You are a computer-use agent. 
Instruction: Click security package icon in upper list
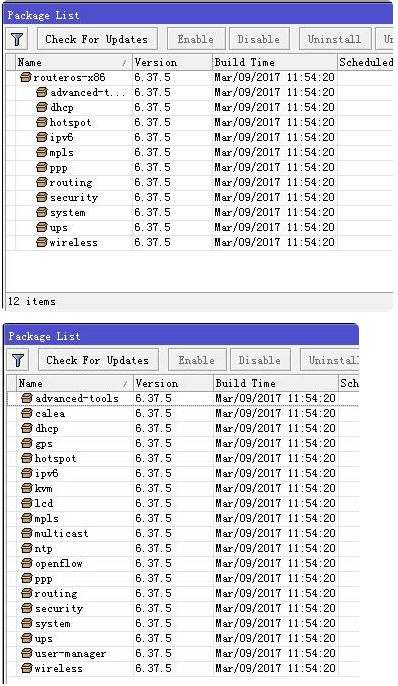42,197
